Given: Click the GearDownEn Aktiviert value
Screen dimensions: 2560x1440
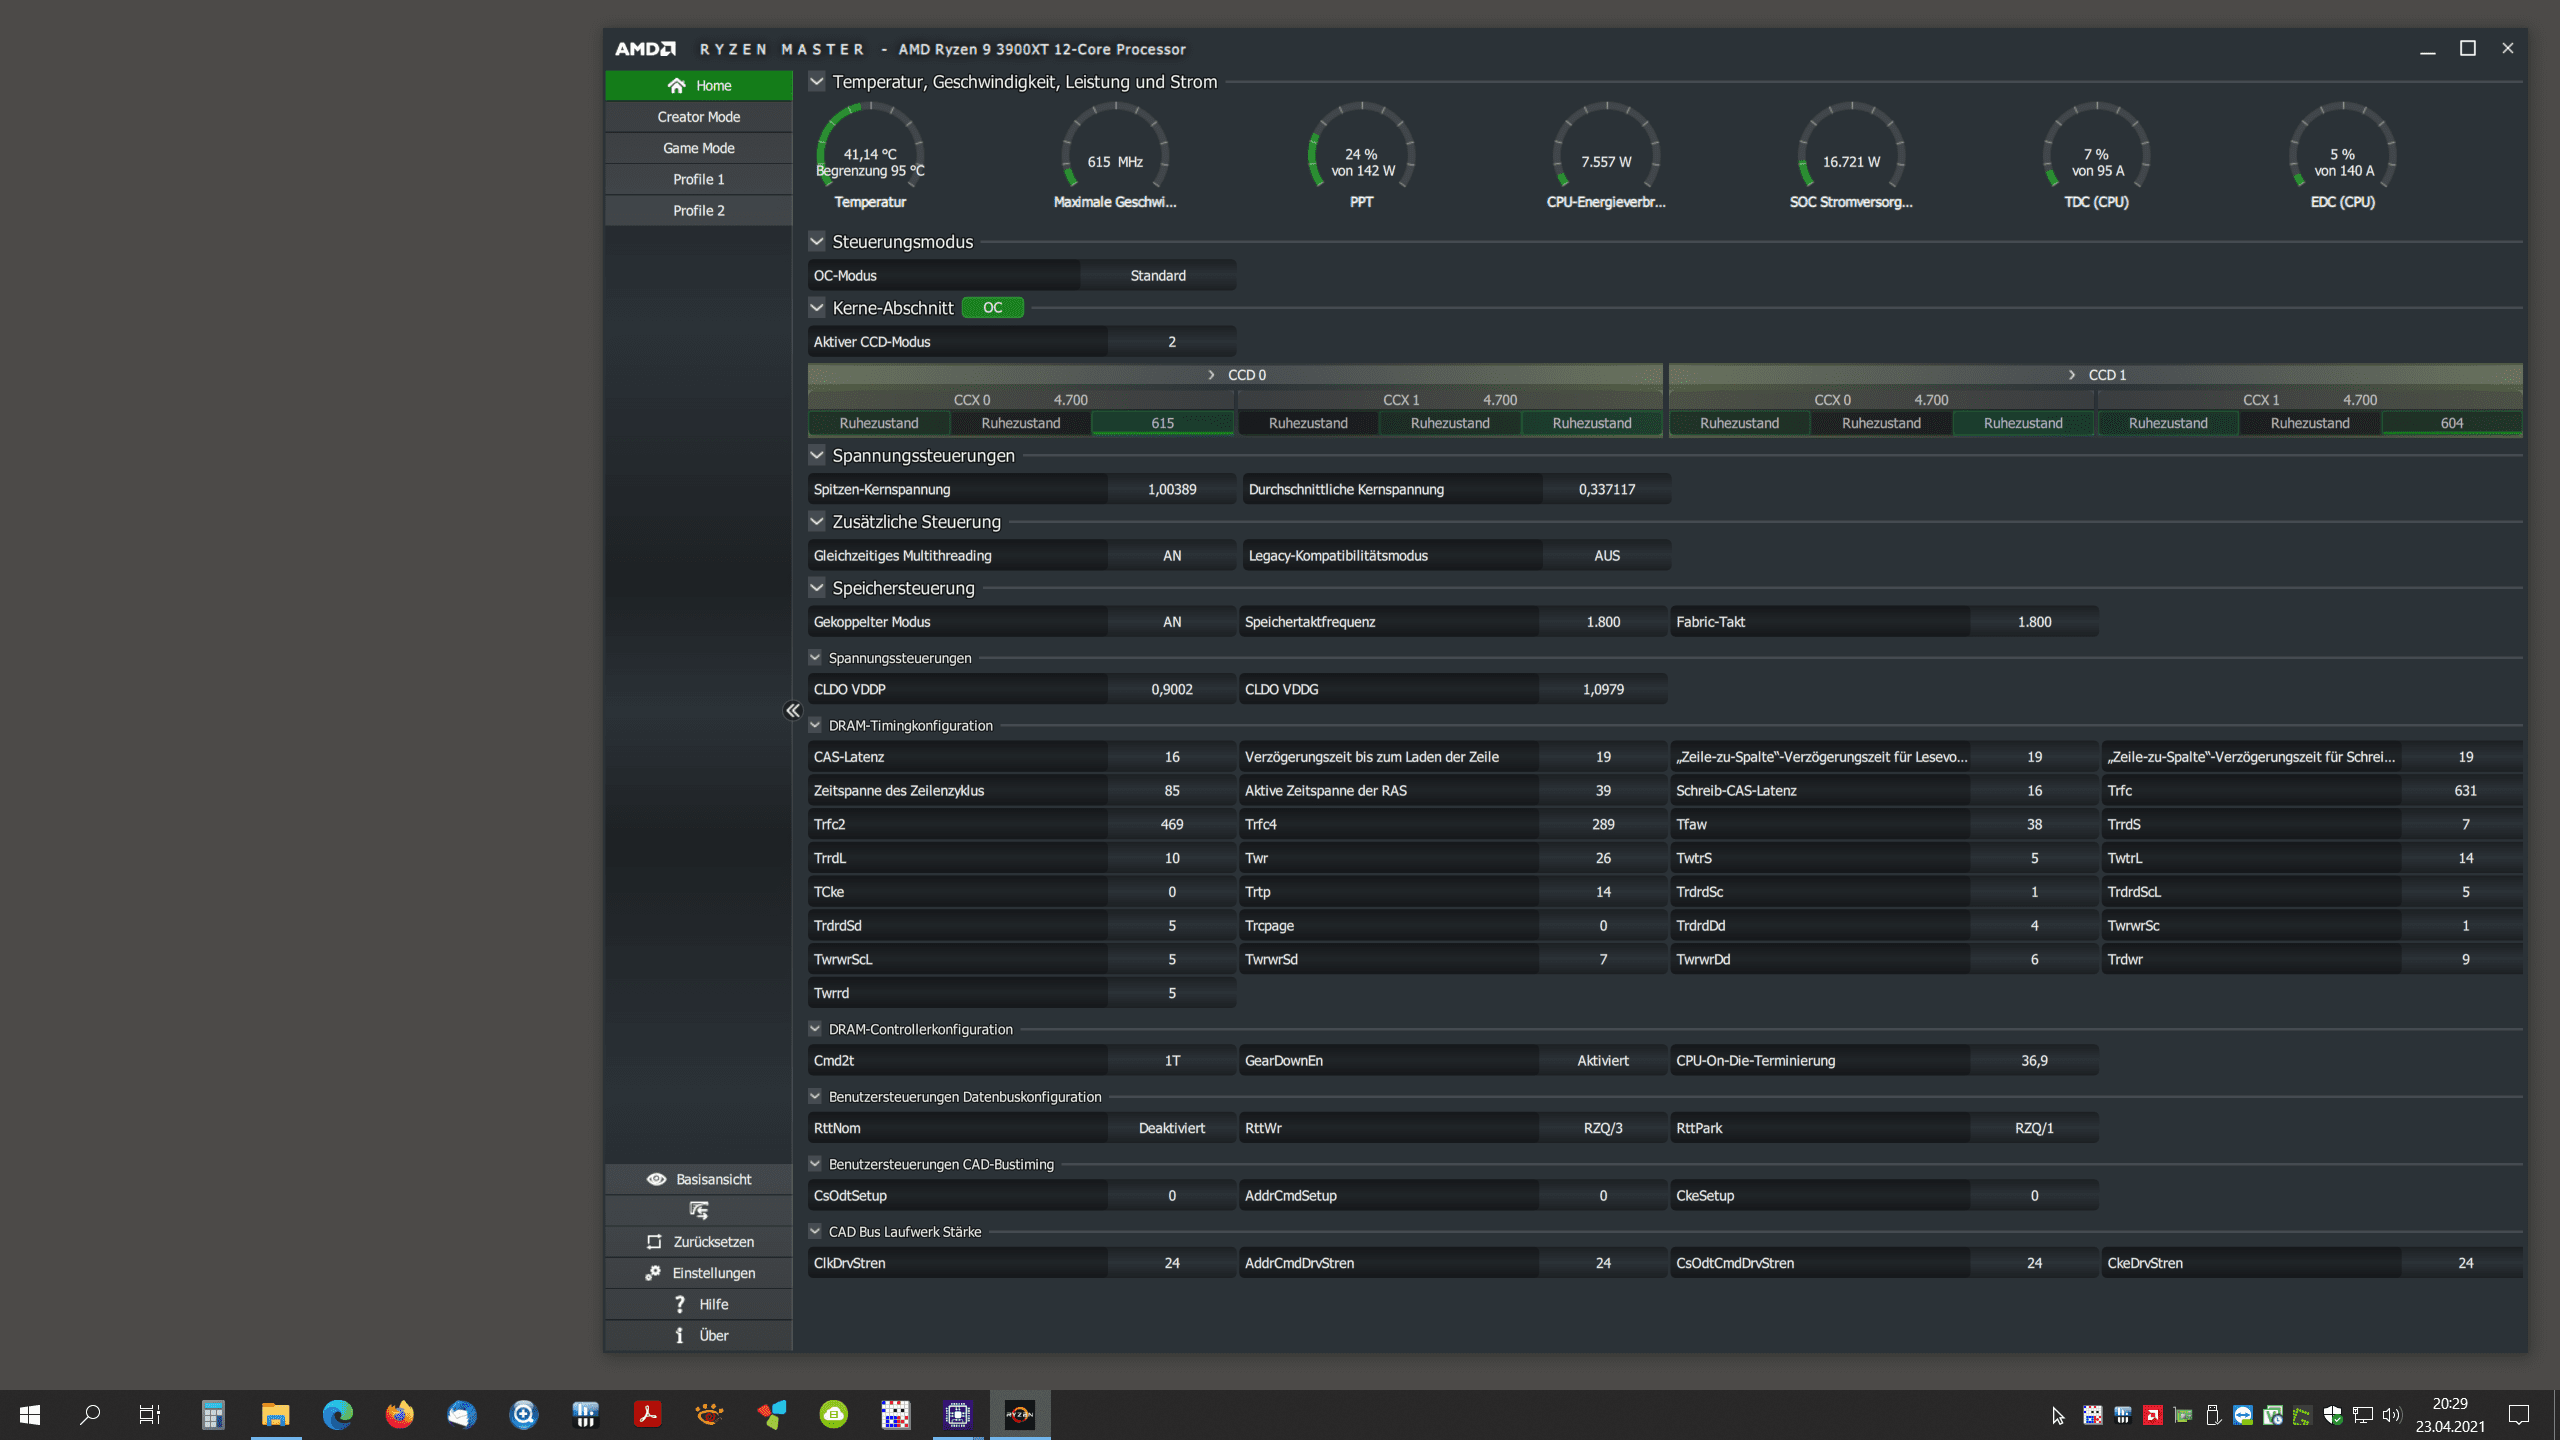Looking at the screenshot, I should click(x=1603, y=1060).
